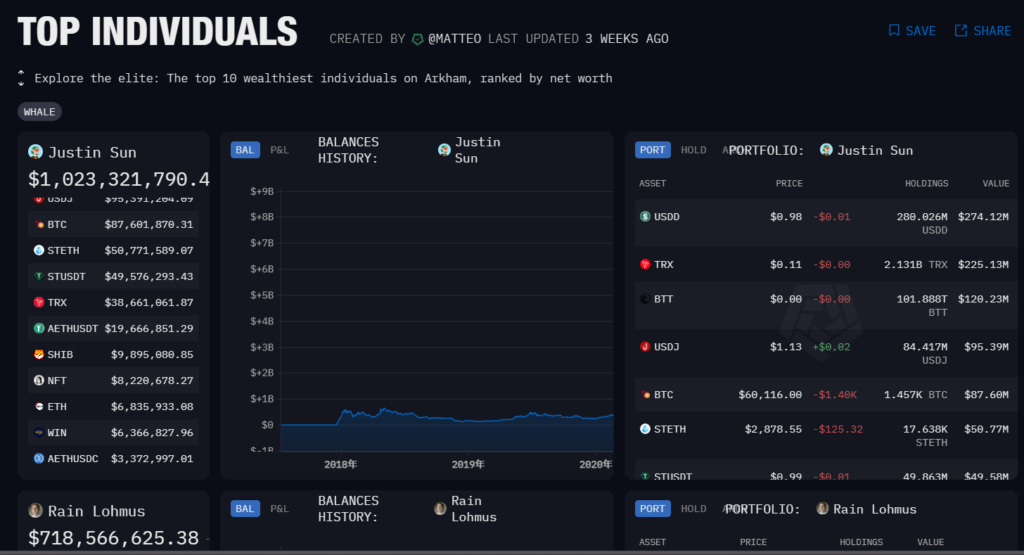The height and width of the screenshot is (555, 1024).
Task: Click the BTC coin icon in holdings list
Action: (x=39, y=225)
